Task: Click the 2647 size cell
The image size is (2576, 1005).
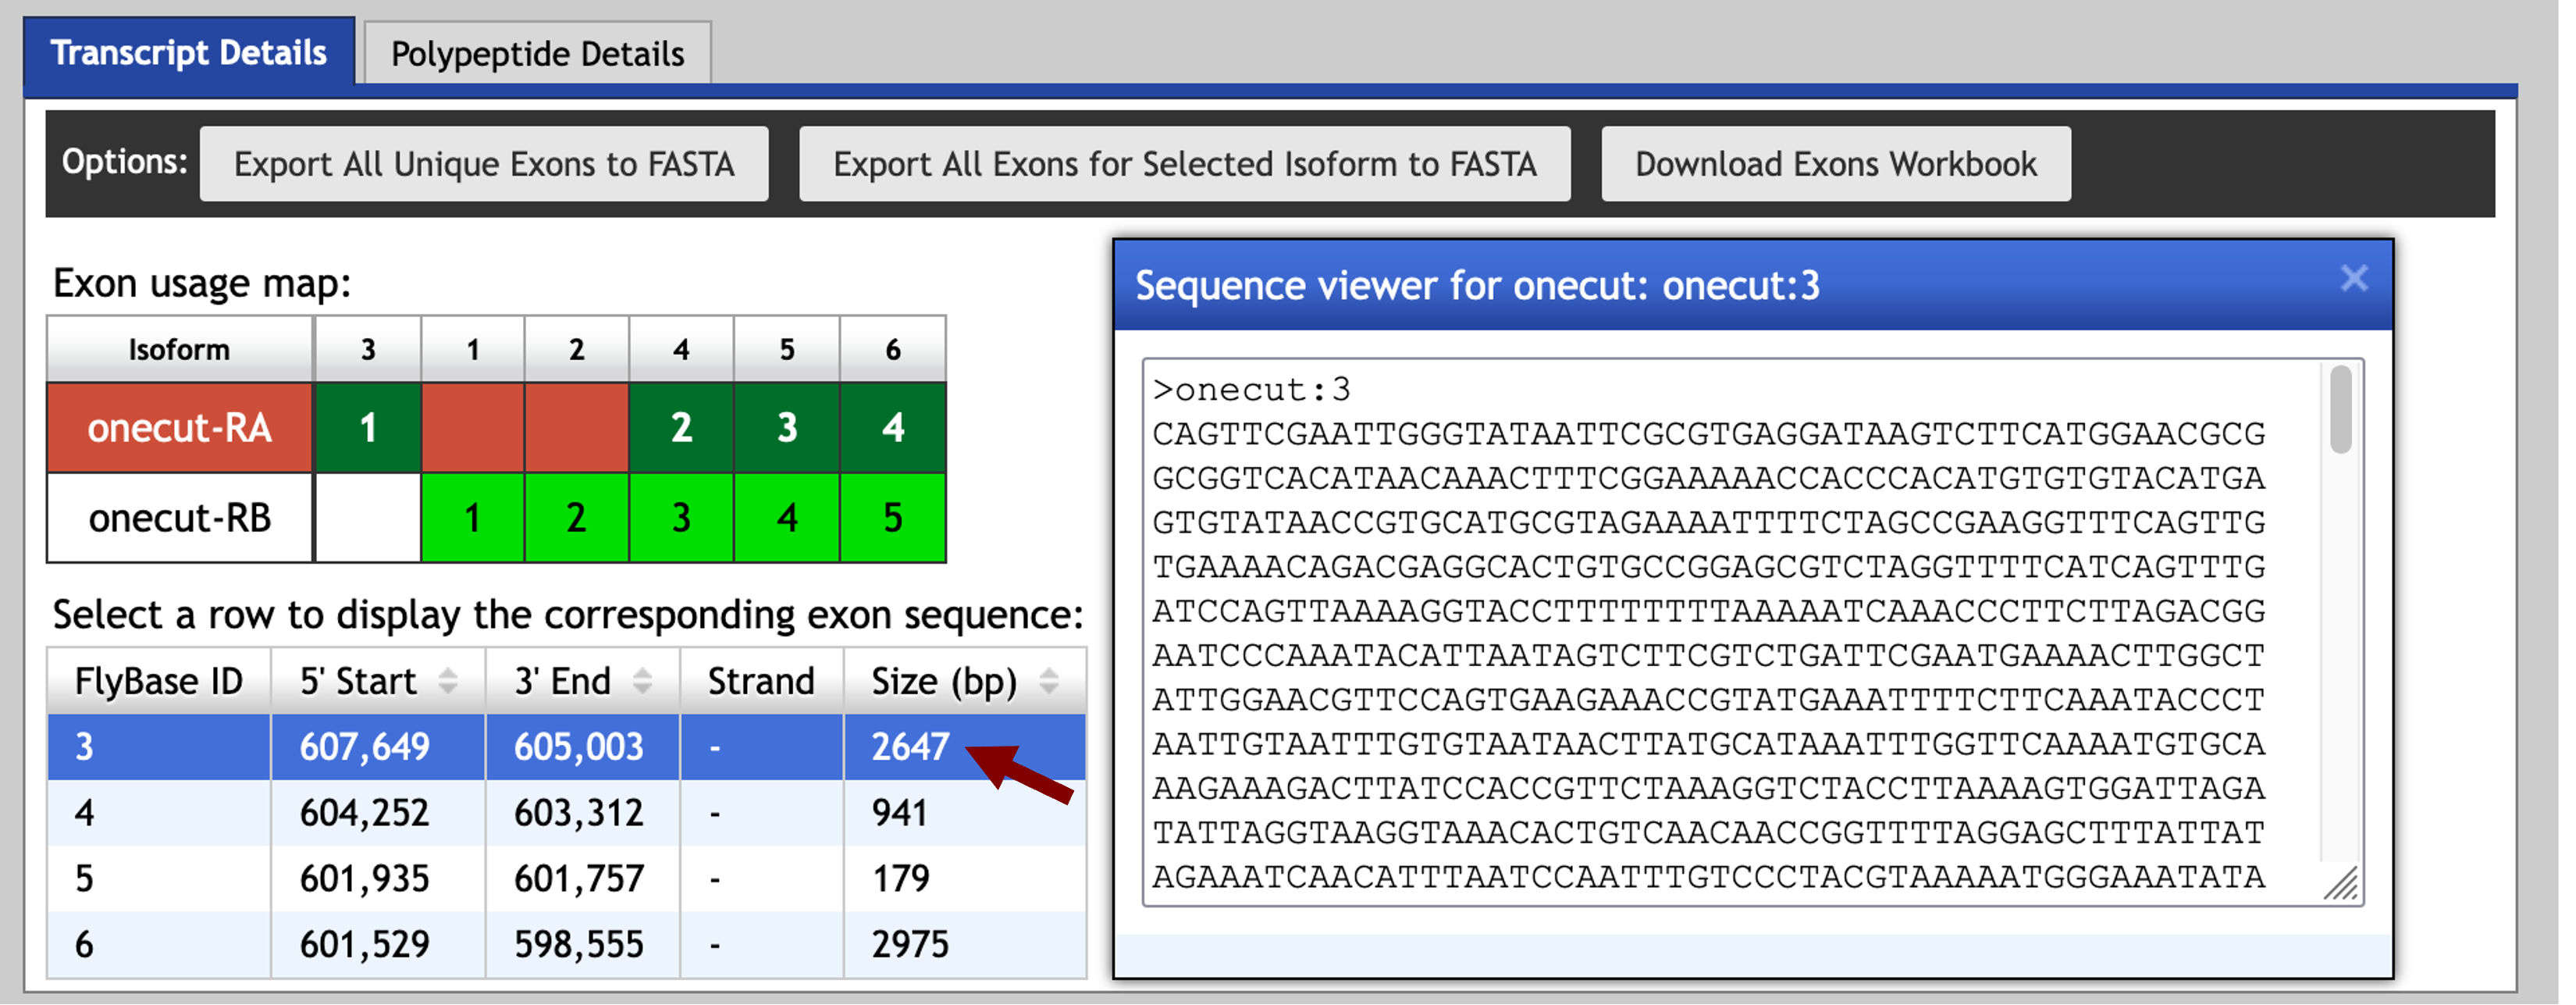Action: tap(965, 747)
